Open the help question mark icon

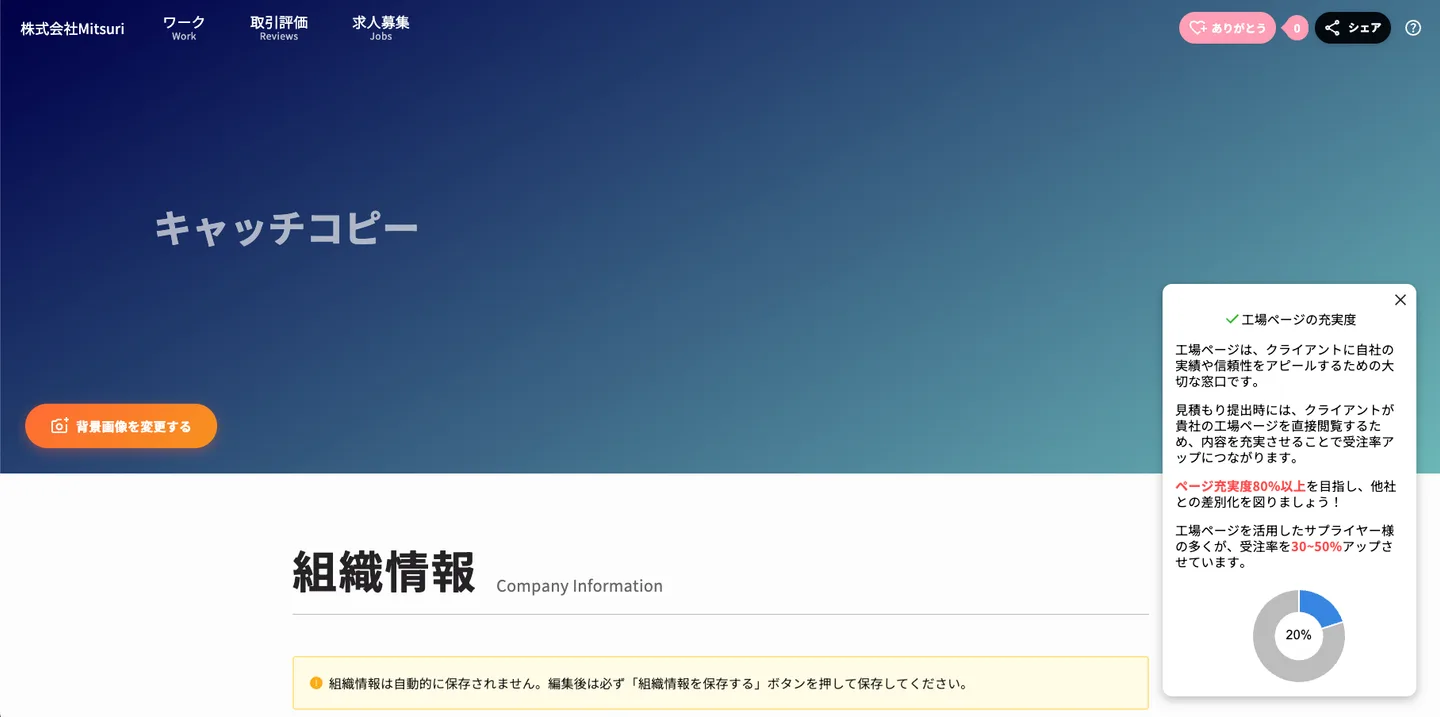(x=1413, y=28)
